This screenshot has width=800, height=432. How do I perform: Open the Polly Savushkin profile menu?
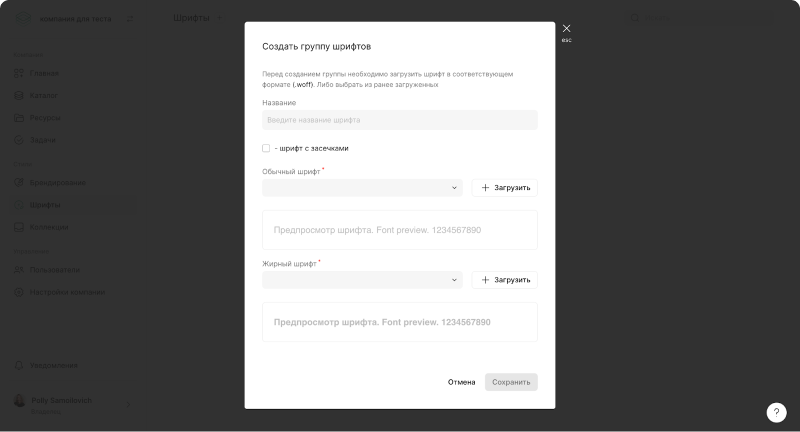click(70, 403)
